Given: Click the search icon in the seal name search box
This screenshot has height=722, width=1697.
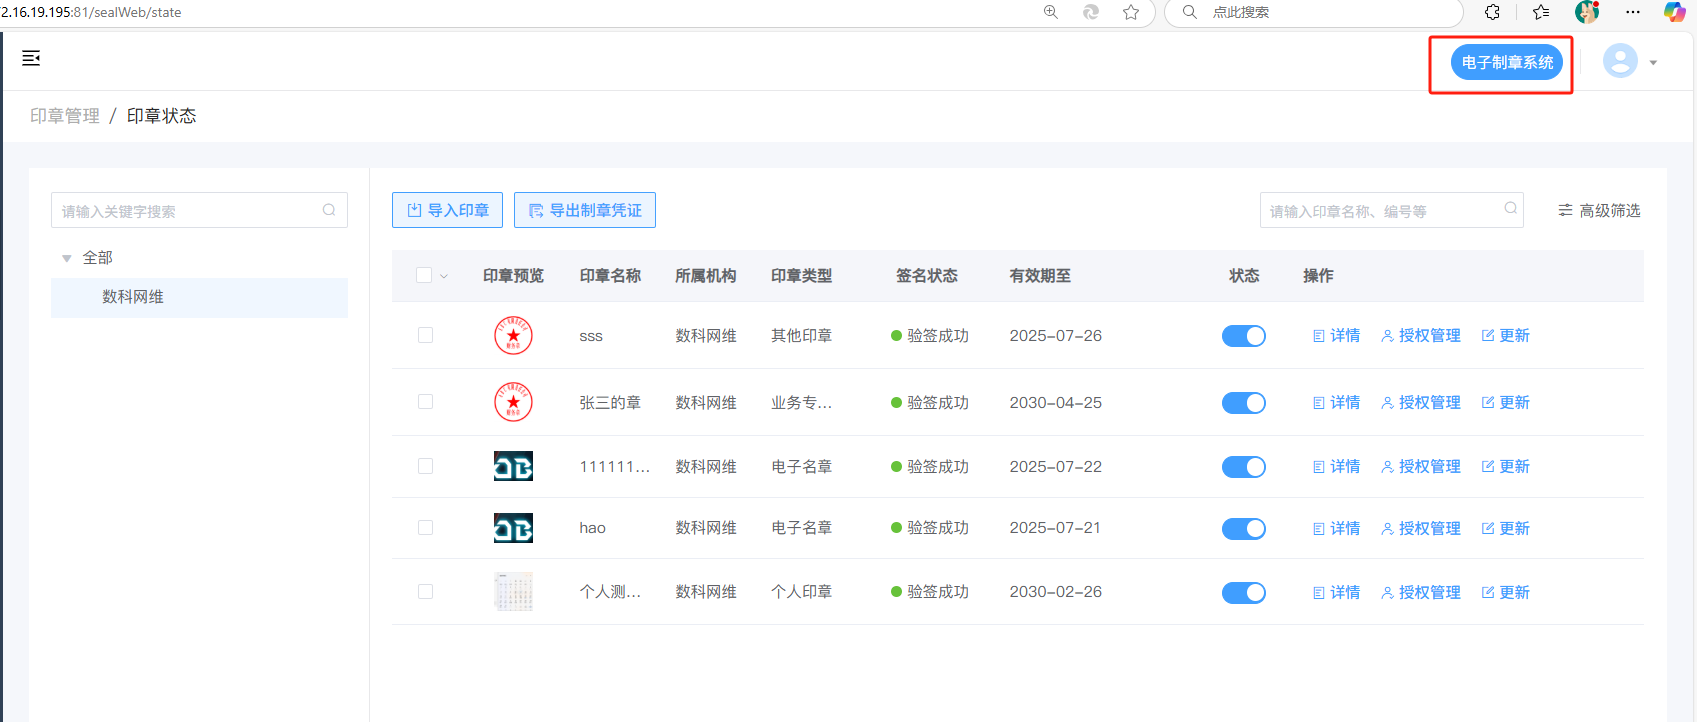Looking at the screenshot, I should [1511, 208].
